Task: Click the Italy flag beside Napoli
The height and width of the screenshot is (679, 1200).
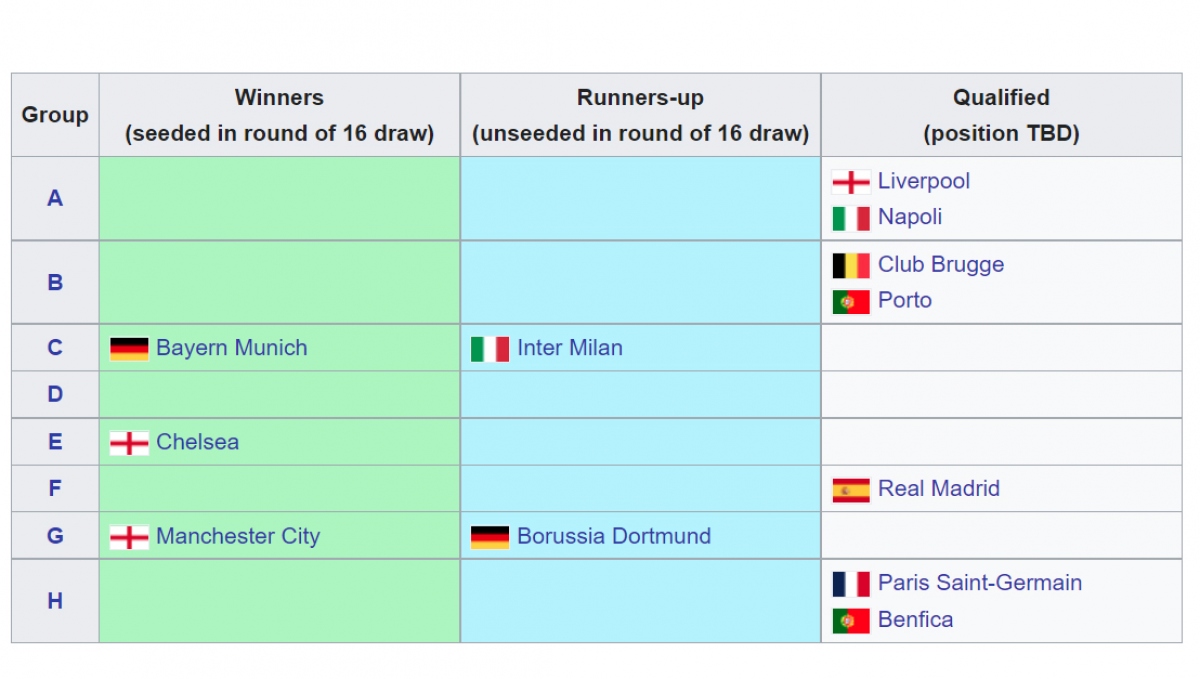Action: pos(851,218)
